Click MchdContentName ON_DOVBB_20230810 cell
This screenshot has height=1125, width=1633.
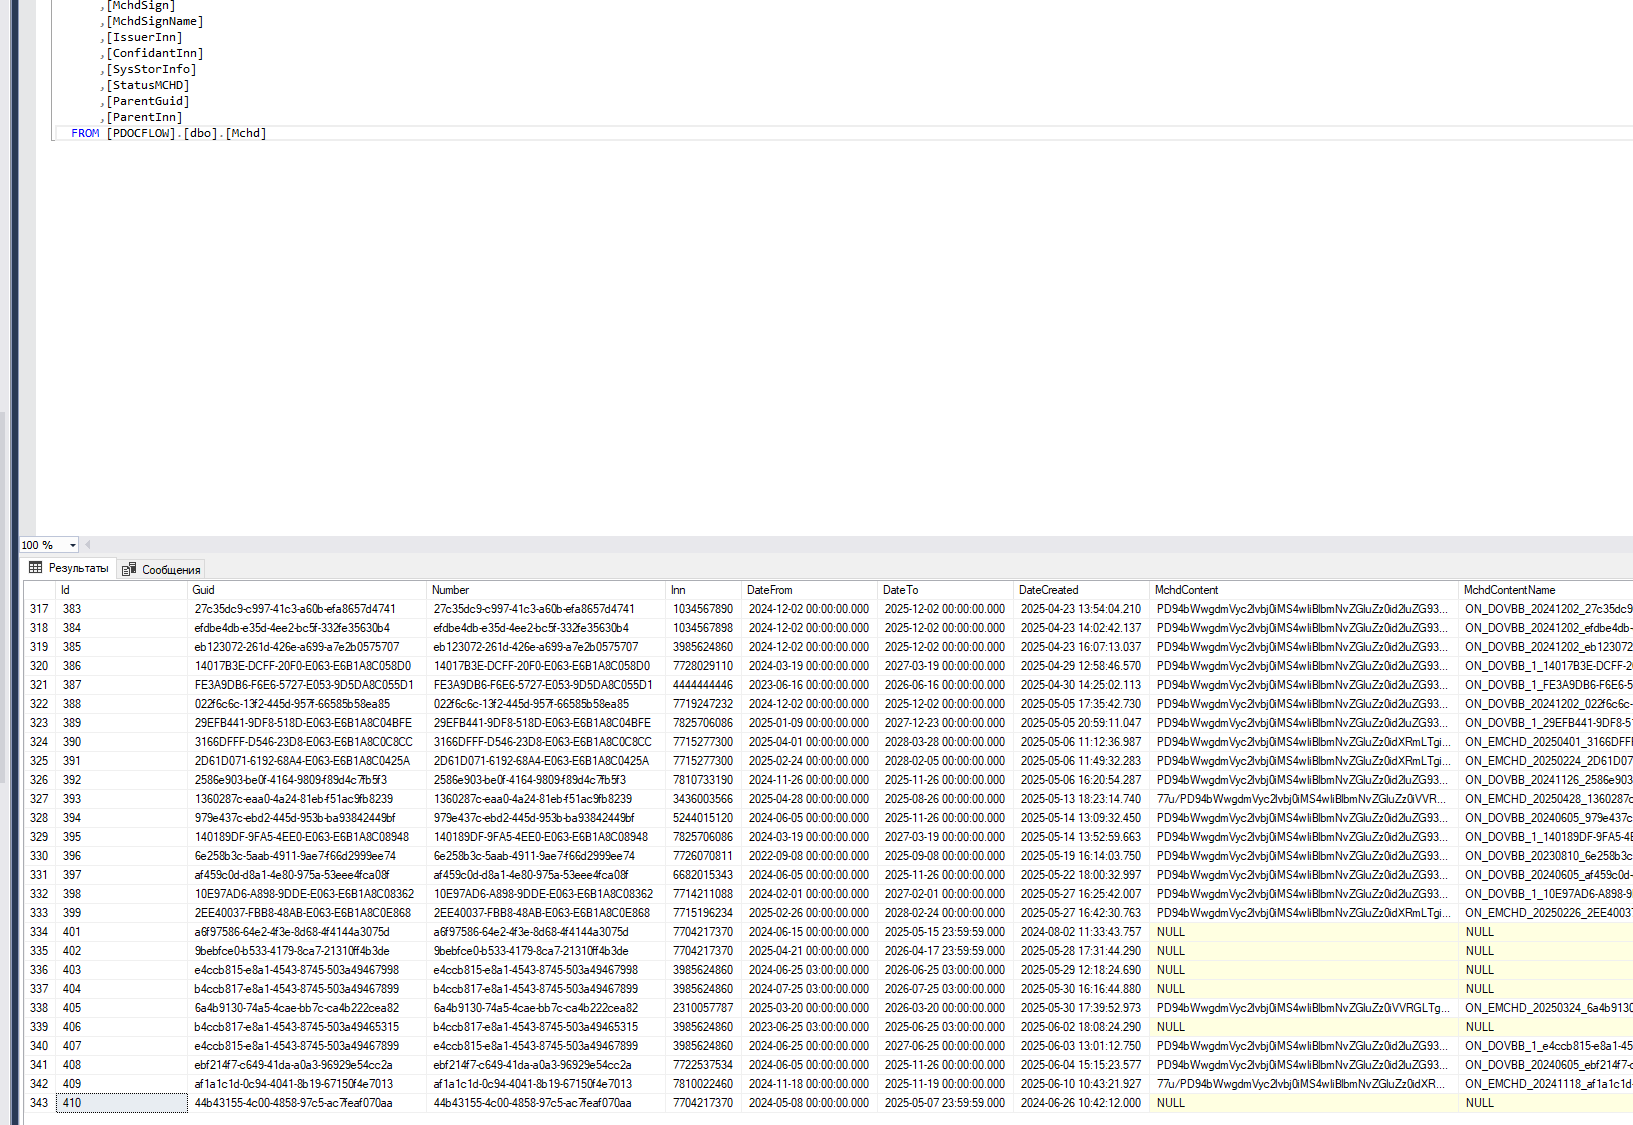click(x=1547, y=856)
